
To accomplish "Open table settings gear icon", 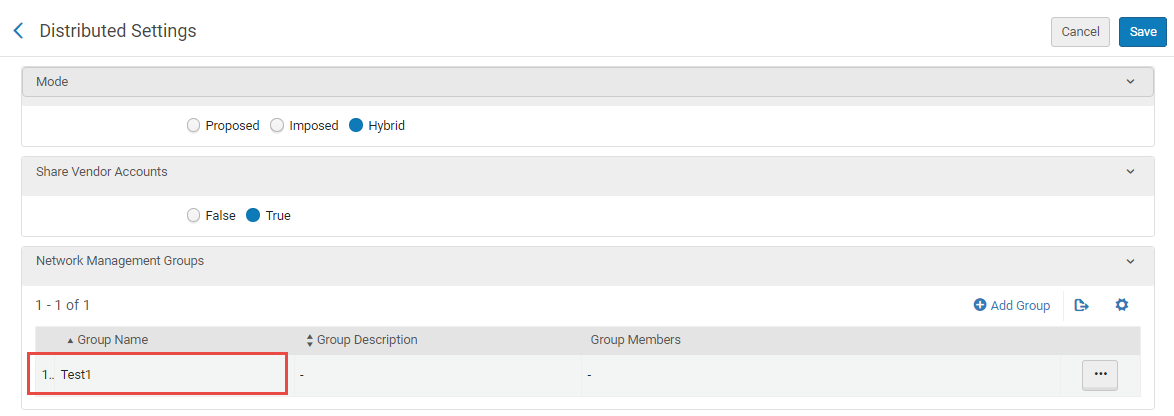I will (x=1122, y=305).
